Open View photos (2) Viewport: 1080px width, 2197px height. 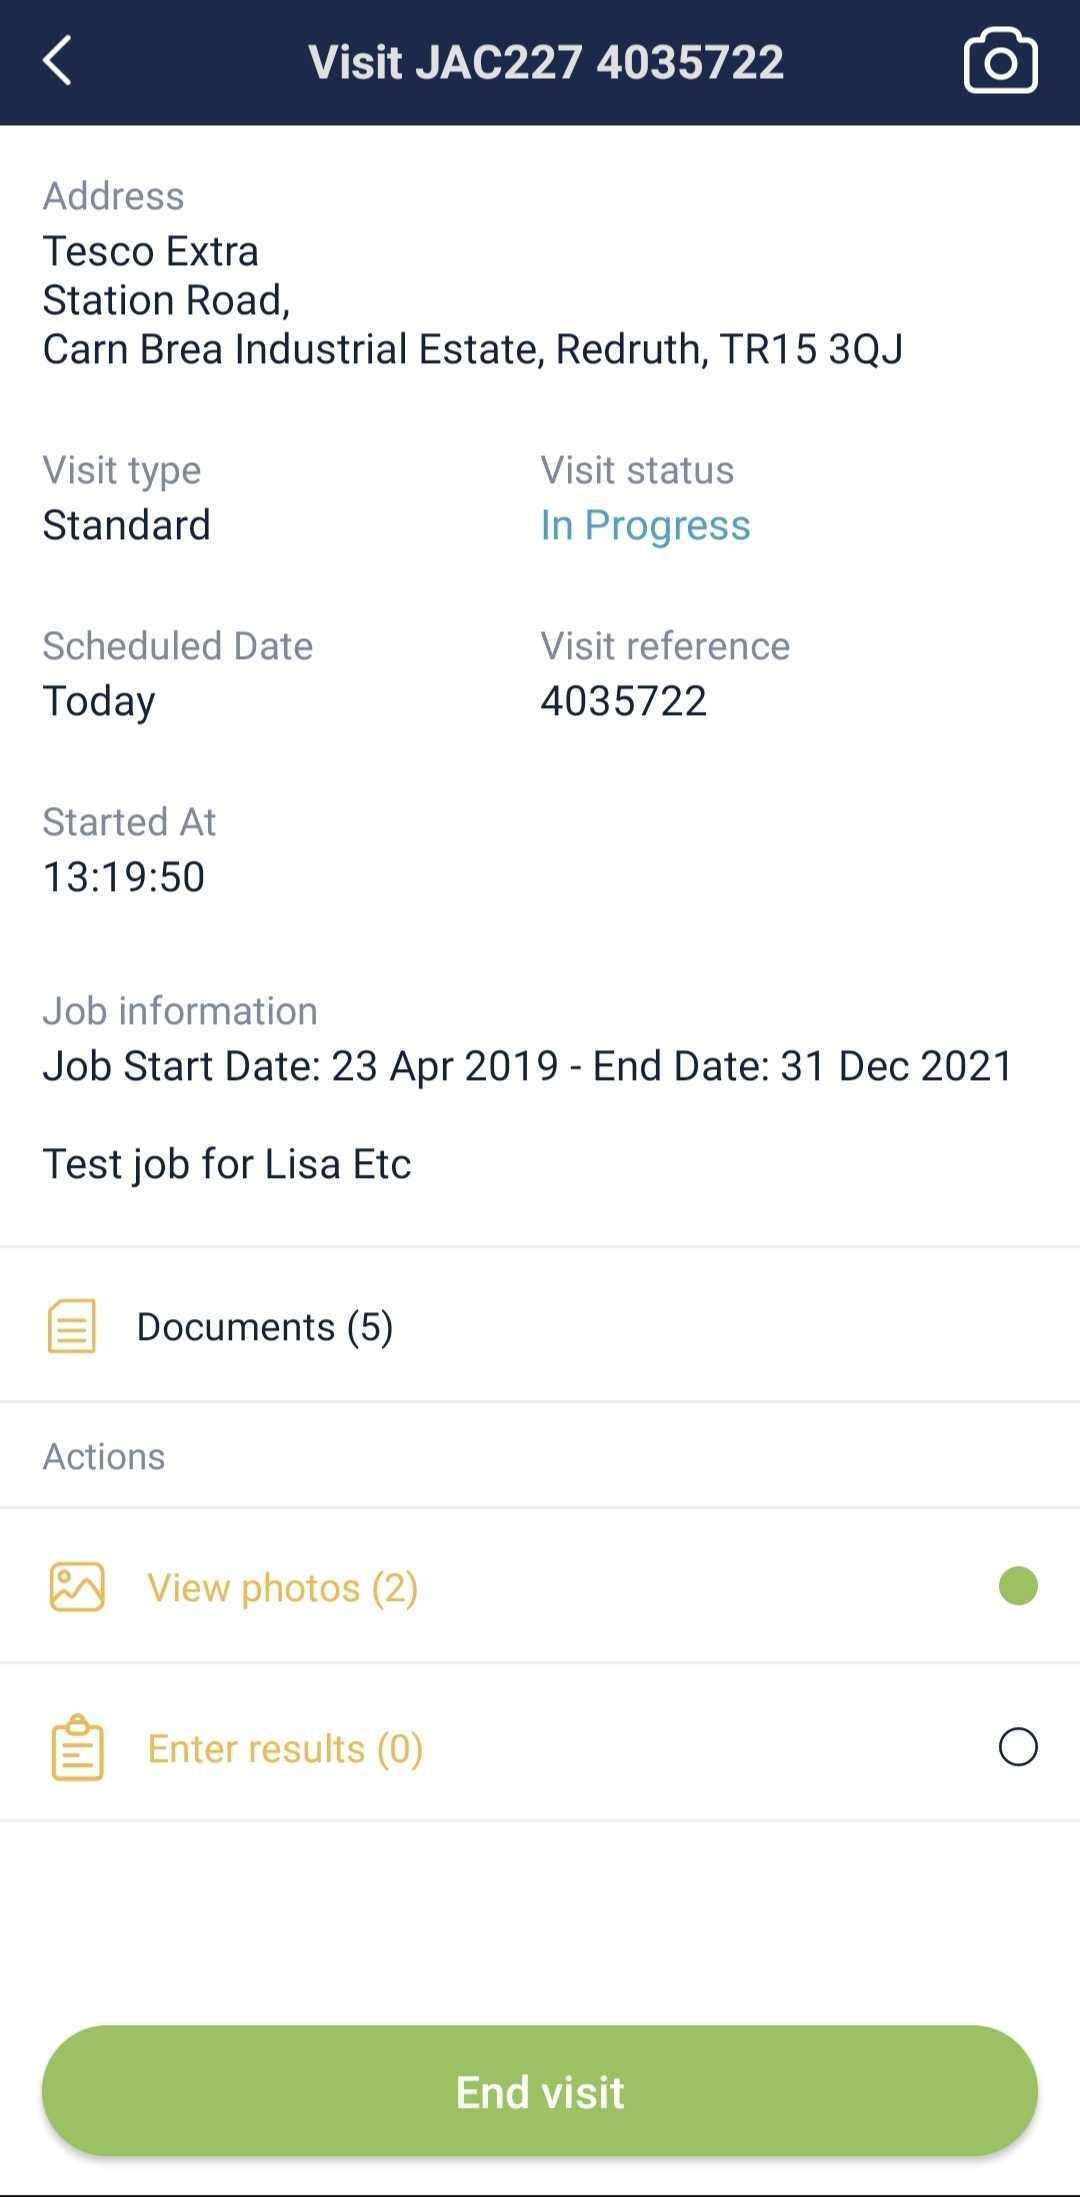[283, 1588]
